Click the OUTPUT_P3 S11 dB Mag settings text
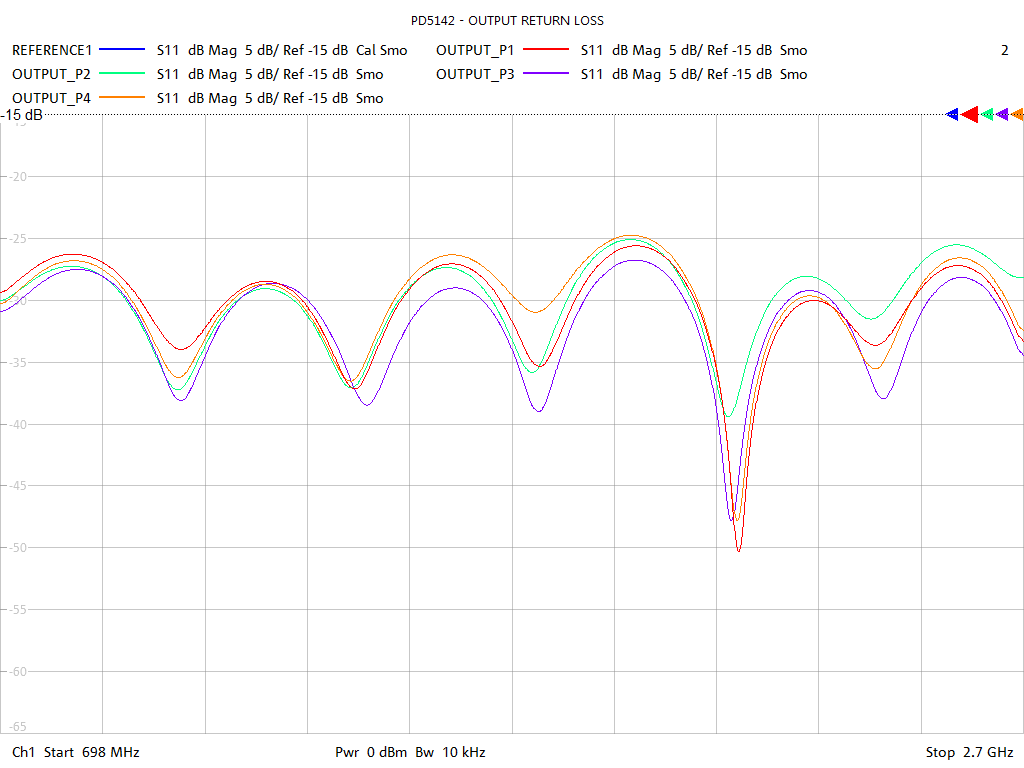The image size is (1024, 768). point(694,74)
